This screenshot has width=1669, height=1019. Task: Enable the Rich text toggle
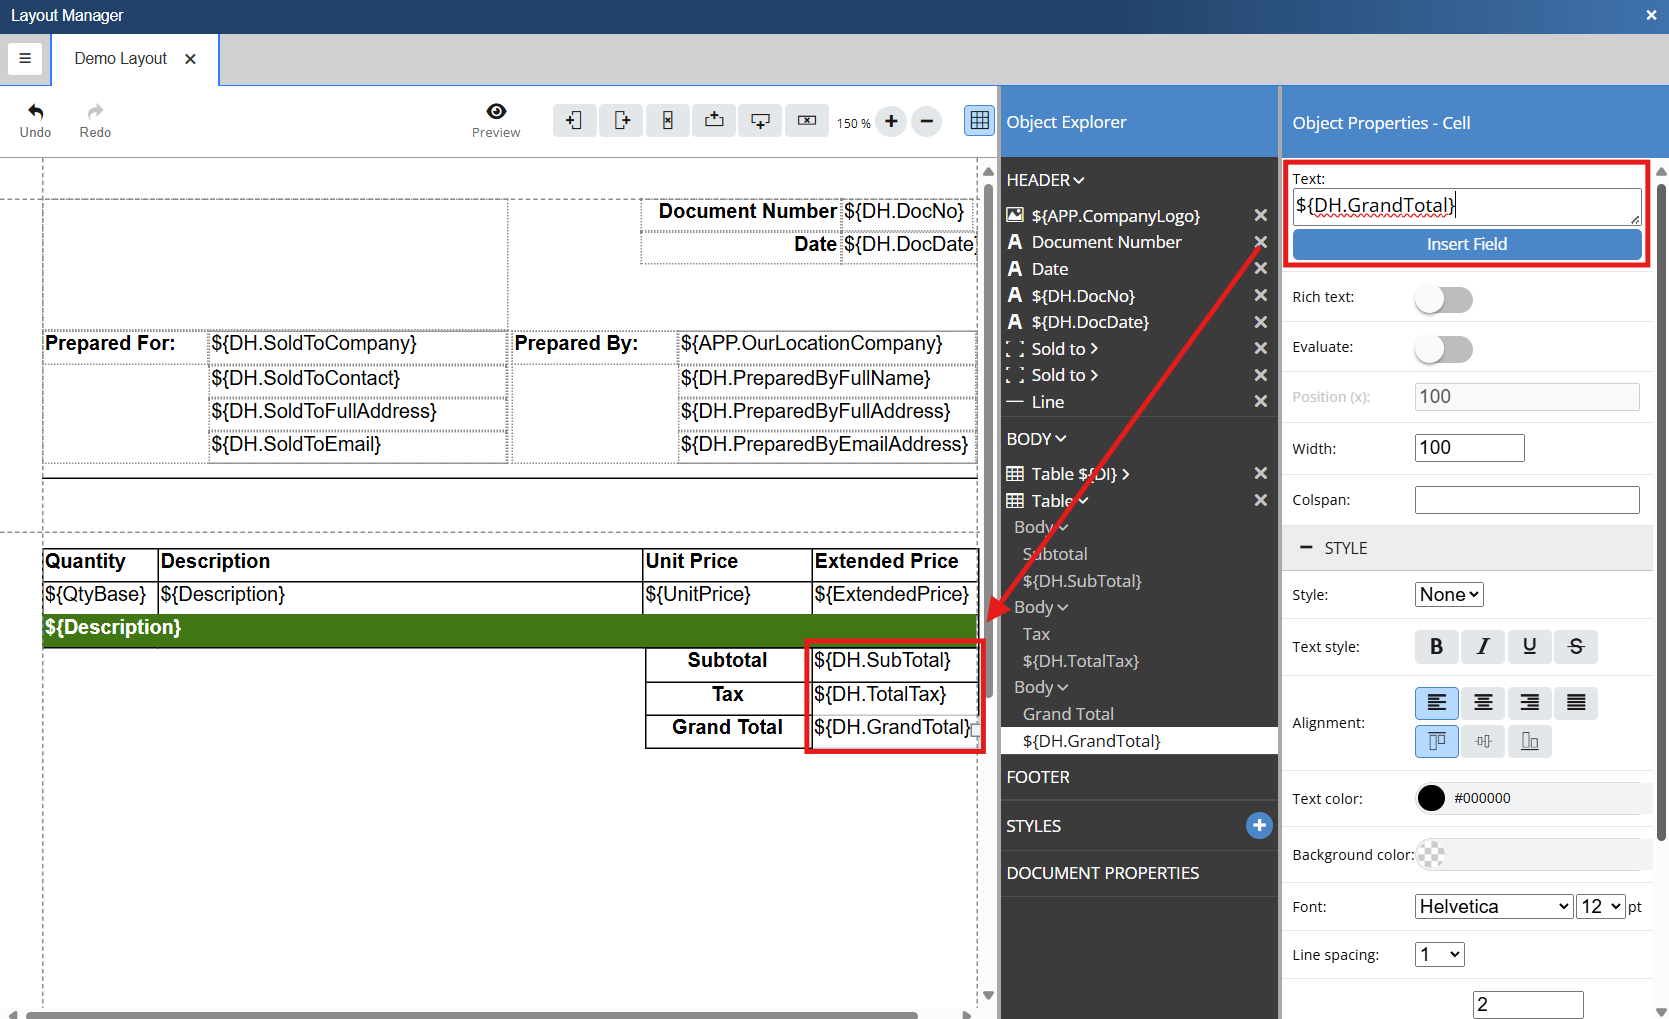[1443, 299]
